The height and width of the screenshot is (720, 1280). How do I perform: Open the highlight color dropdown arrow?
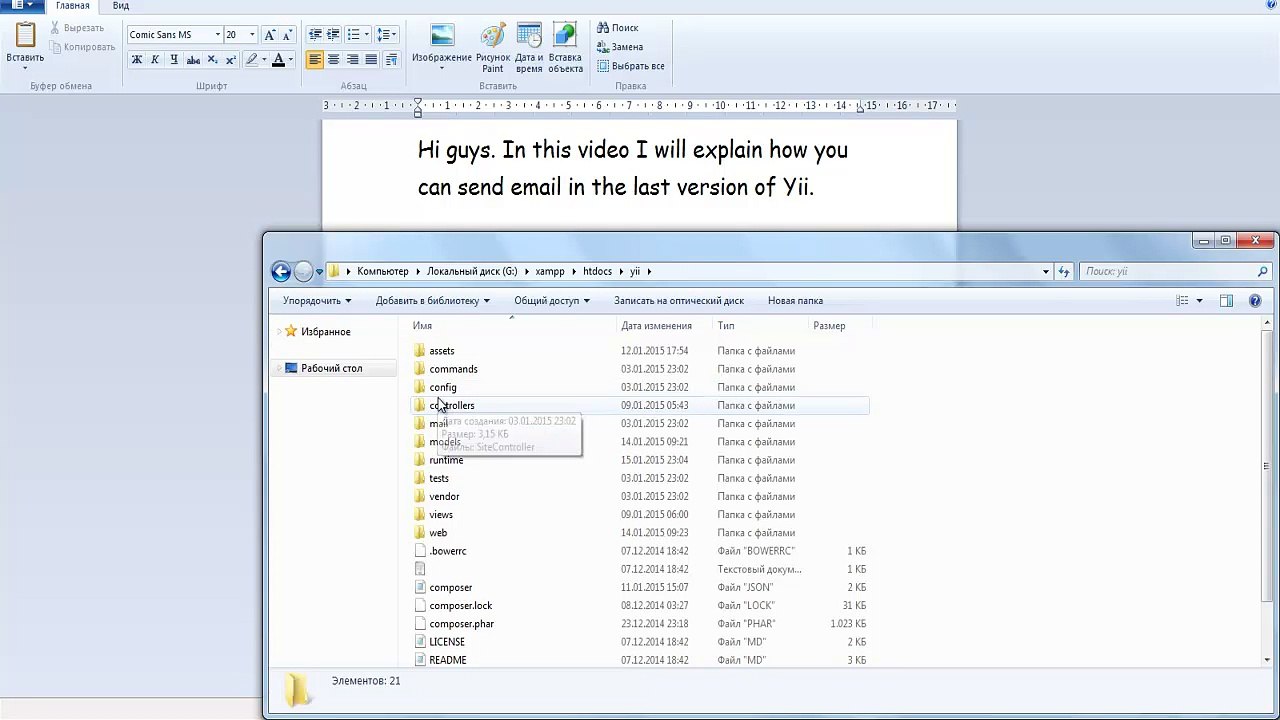[x=264, y=60]
